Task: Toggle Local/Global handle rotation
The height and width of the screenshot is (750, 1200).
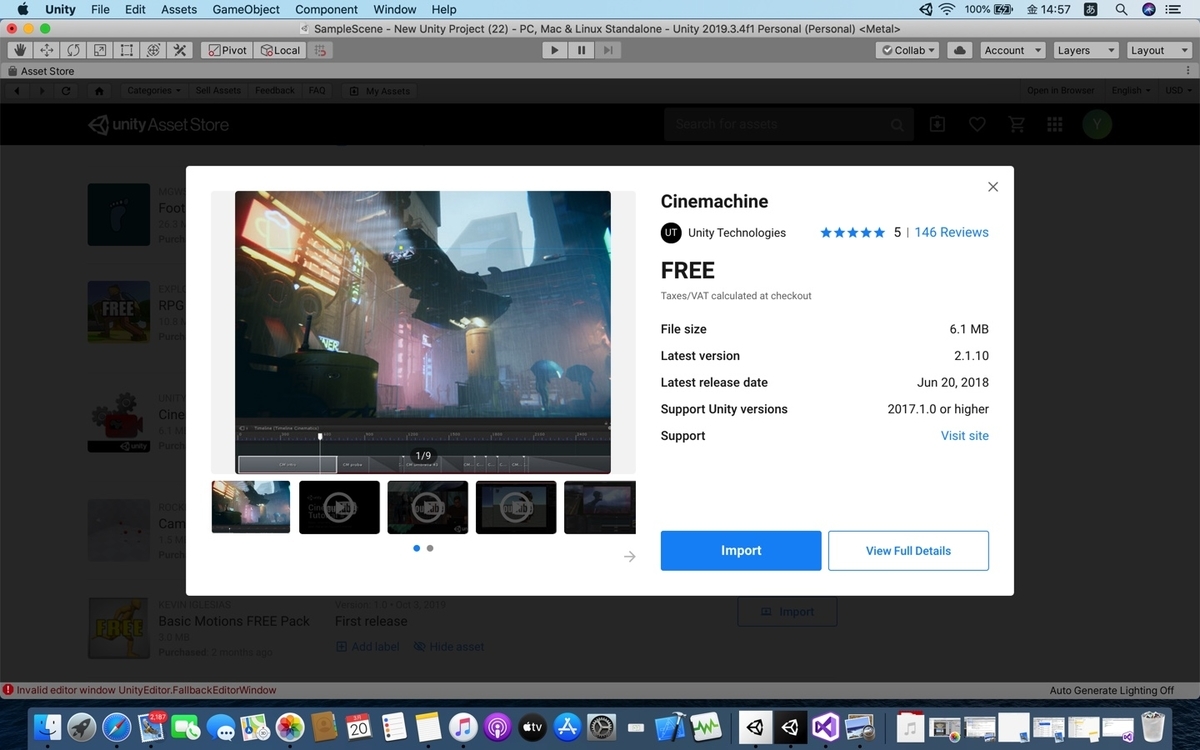Action: [x=279, y=50]
